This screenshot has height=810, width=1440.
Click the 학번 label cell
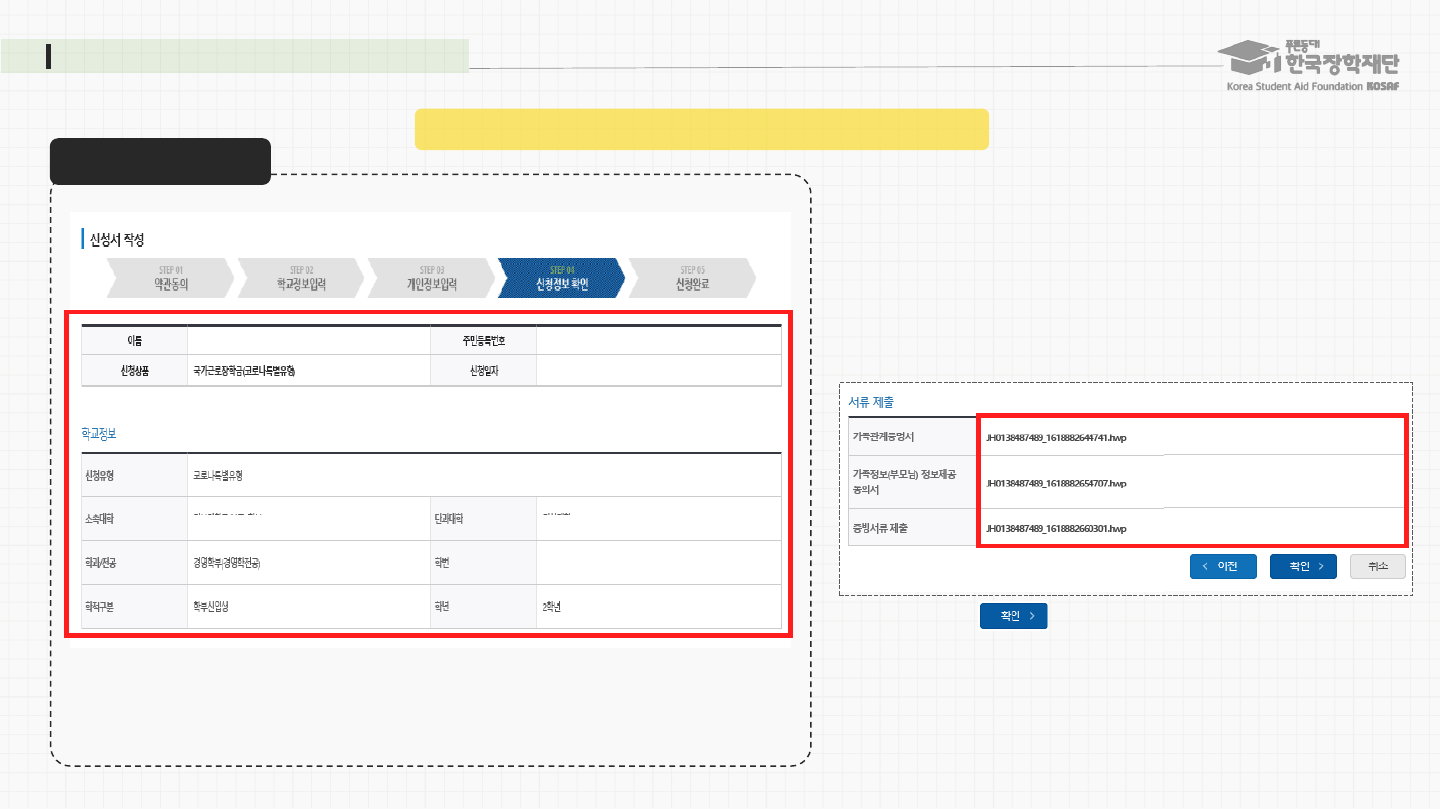[x=484, y=563]
